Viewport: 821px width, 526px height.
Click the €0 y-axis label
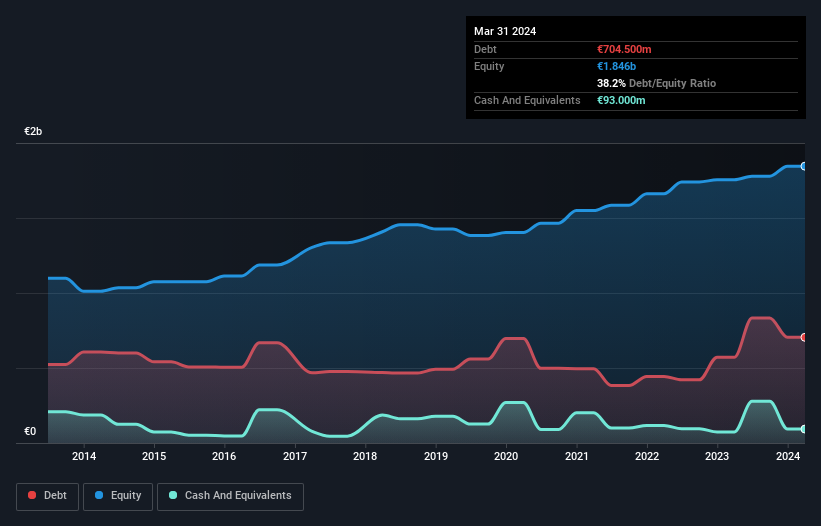click(x=30, y=431)
